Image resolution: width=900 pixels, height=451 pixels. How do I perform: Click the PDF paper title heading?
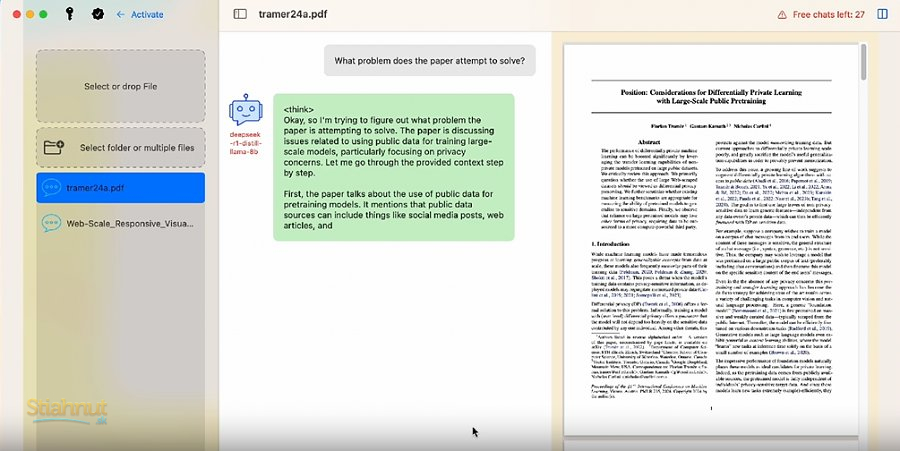coord(711,96)
